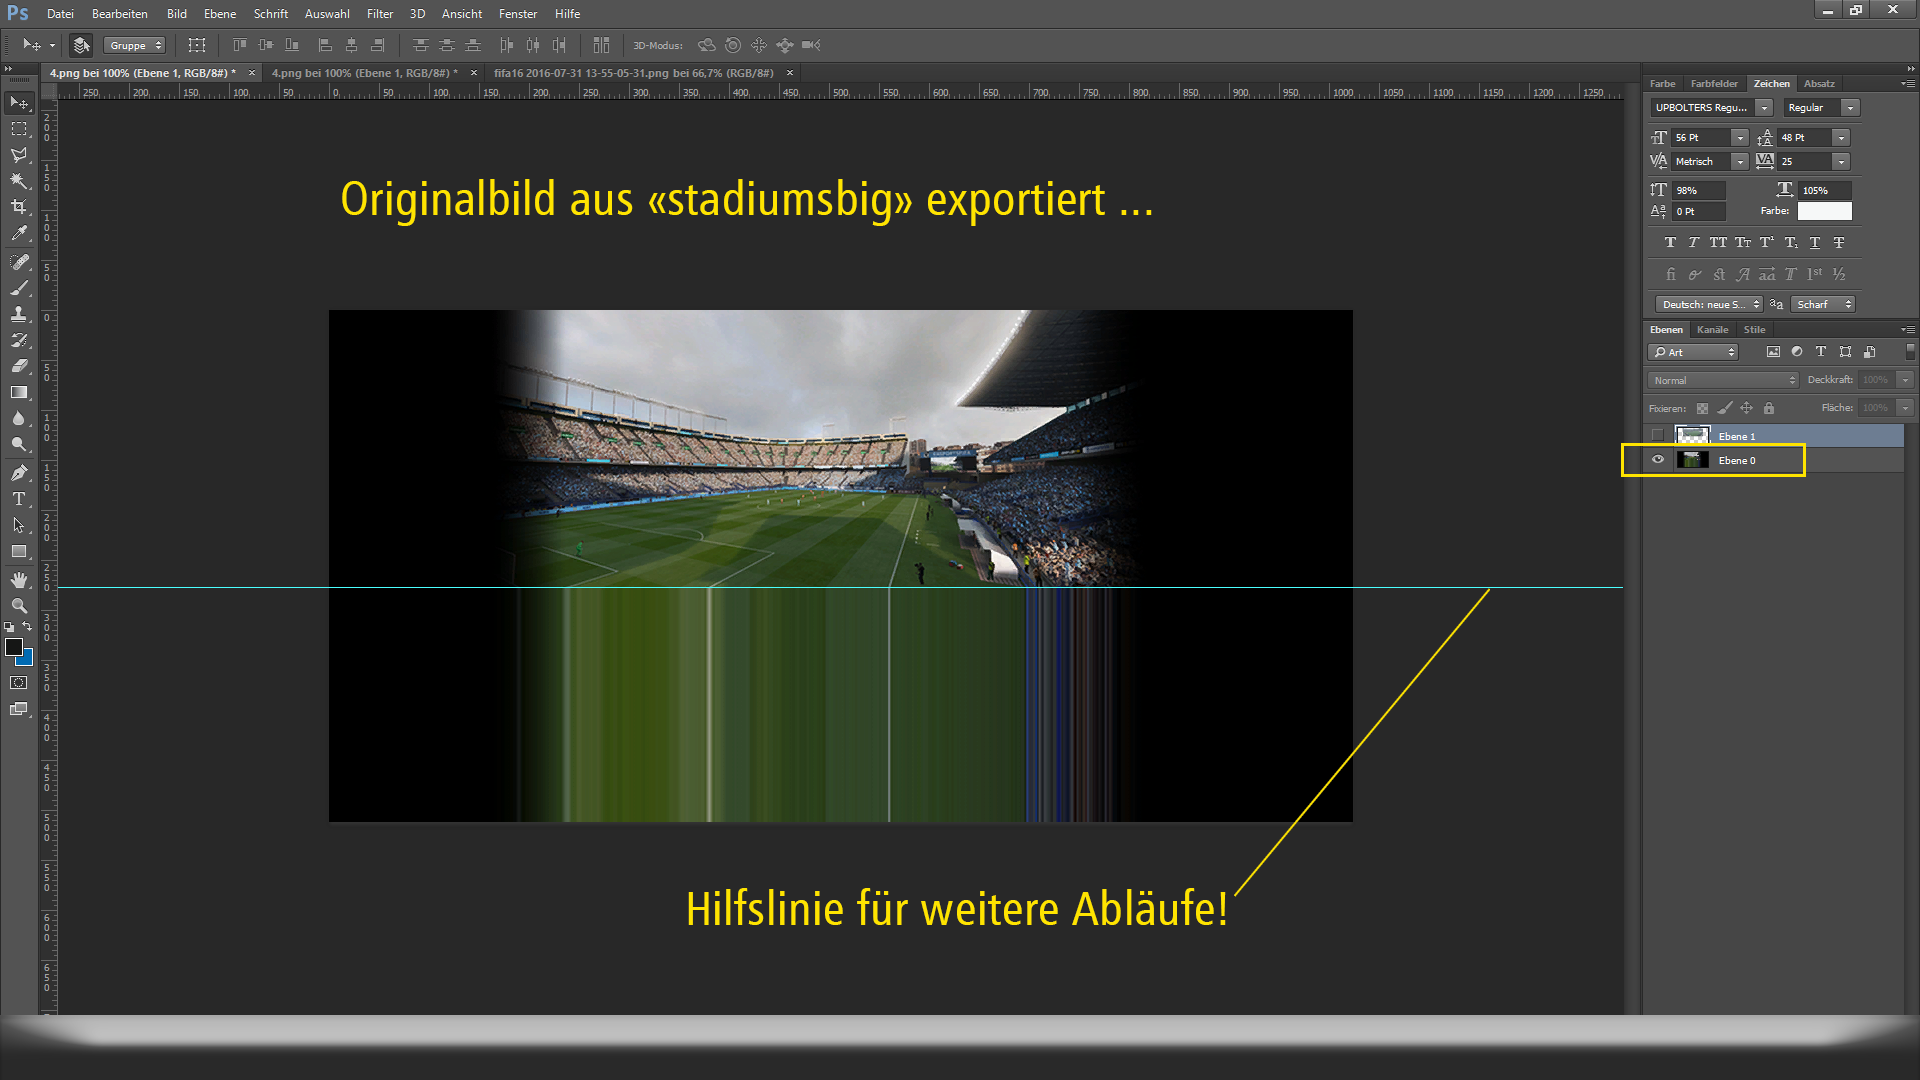
Task: Open the anti-aliasing dropdown Scharf
Action: coord(1823,305)
